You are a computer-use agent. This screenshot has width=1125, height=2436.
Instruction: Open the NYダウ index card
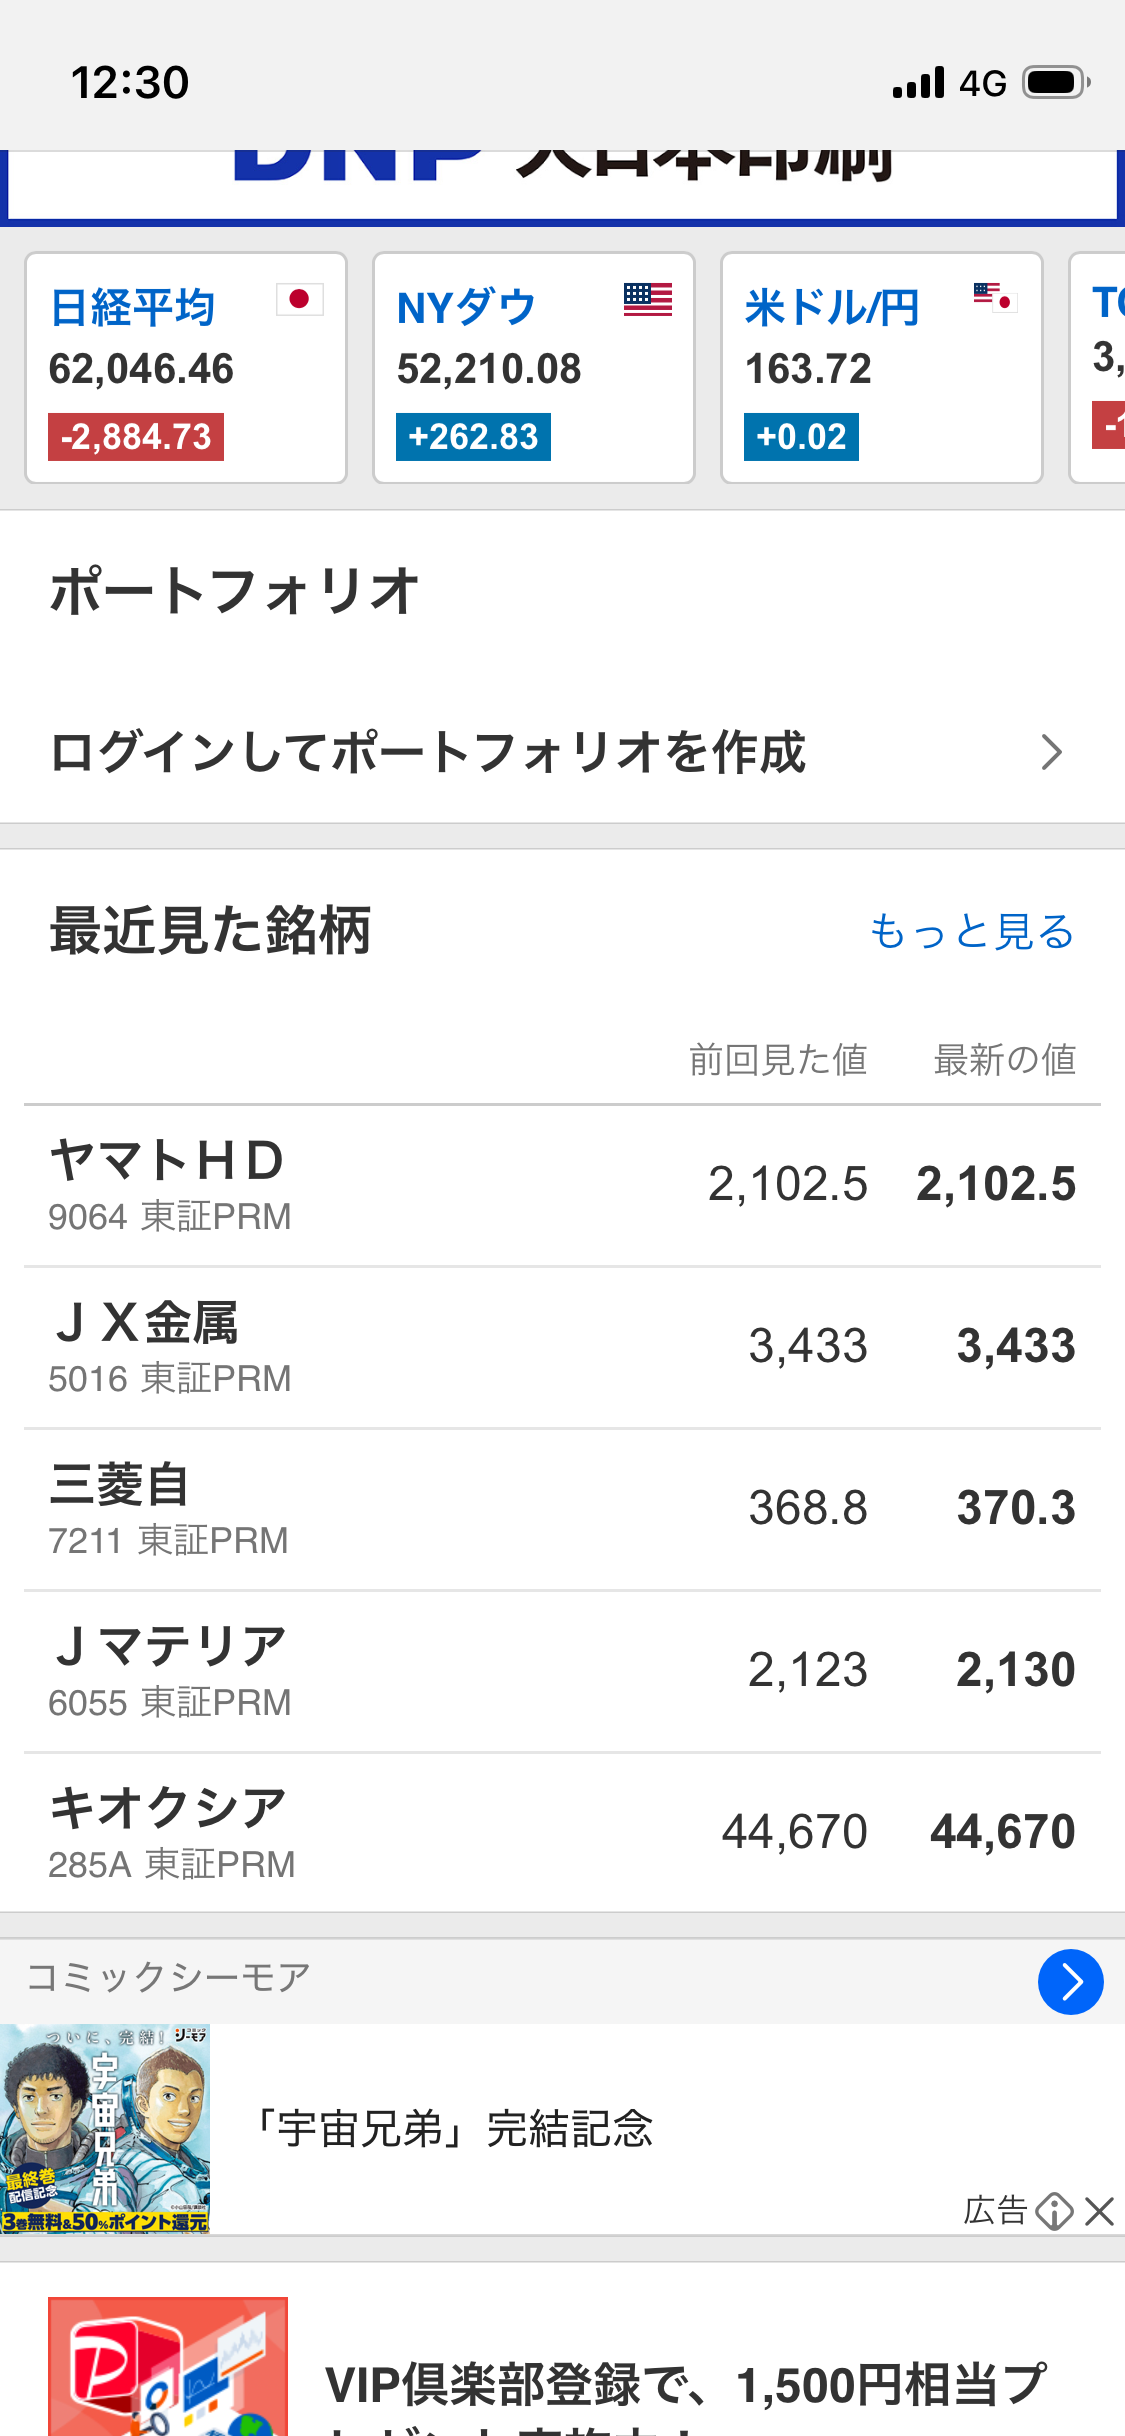[534, 368]
